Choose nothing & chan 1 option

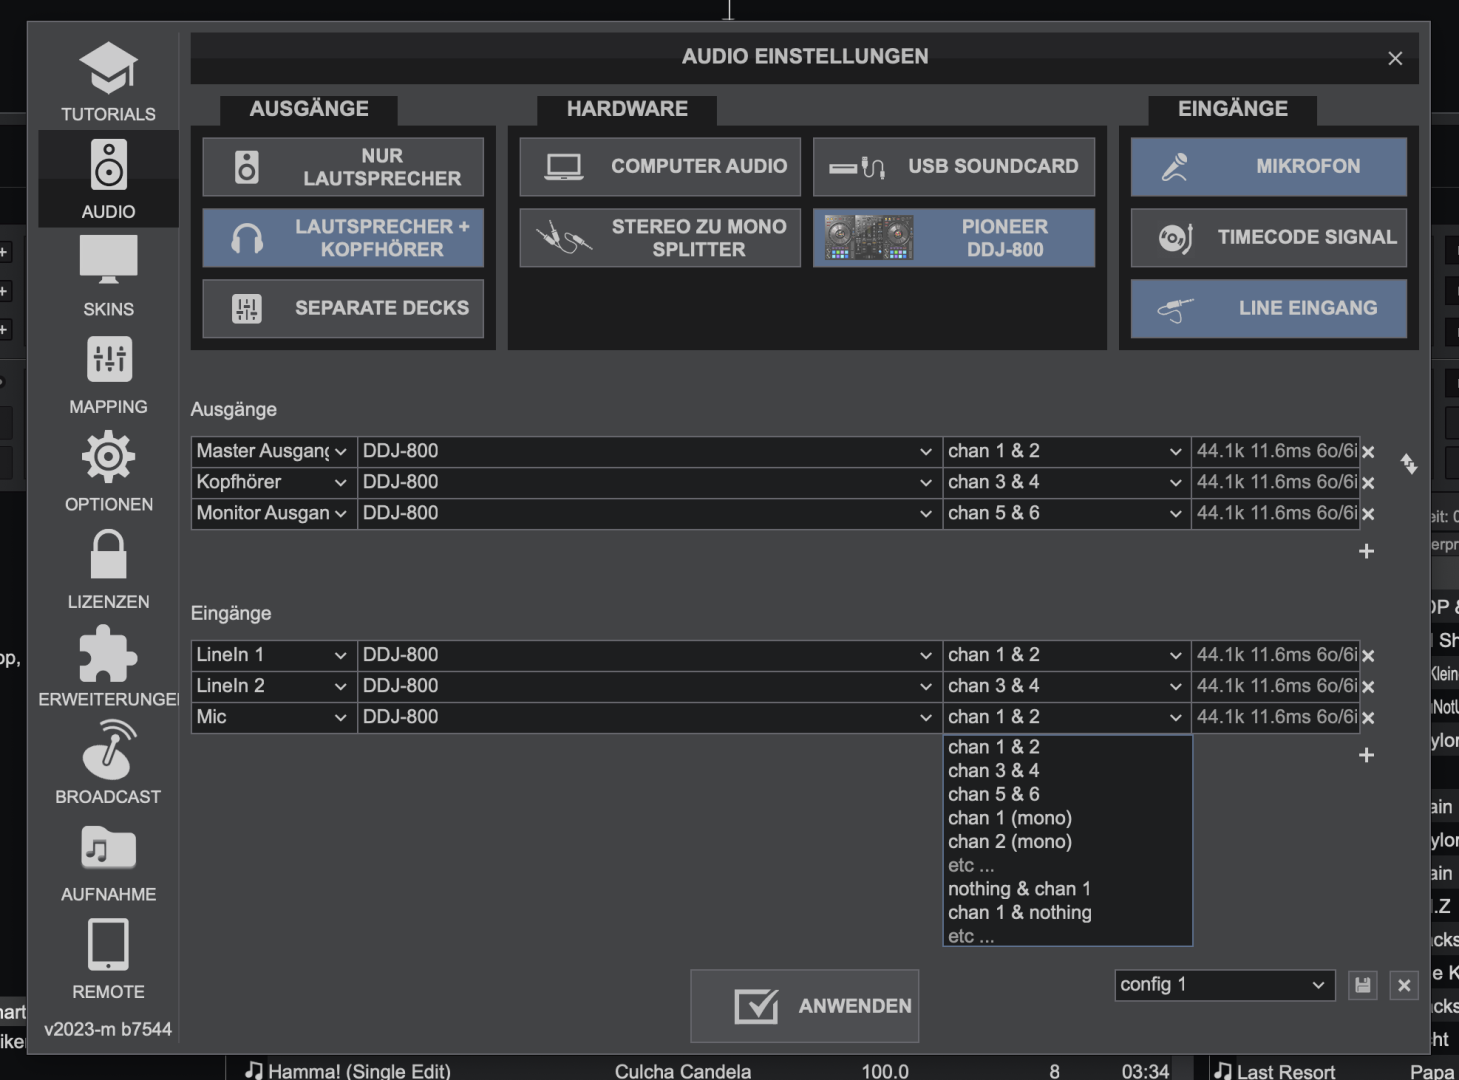1068,889
